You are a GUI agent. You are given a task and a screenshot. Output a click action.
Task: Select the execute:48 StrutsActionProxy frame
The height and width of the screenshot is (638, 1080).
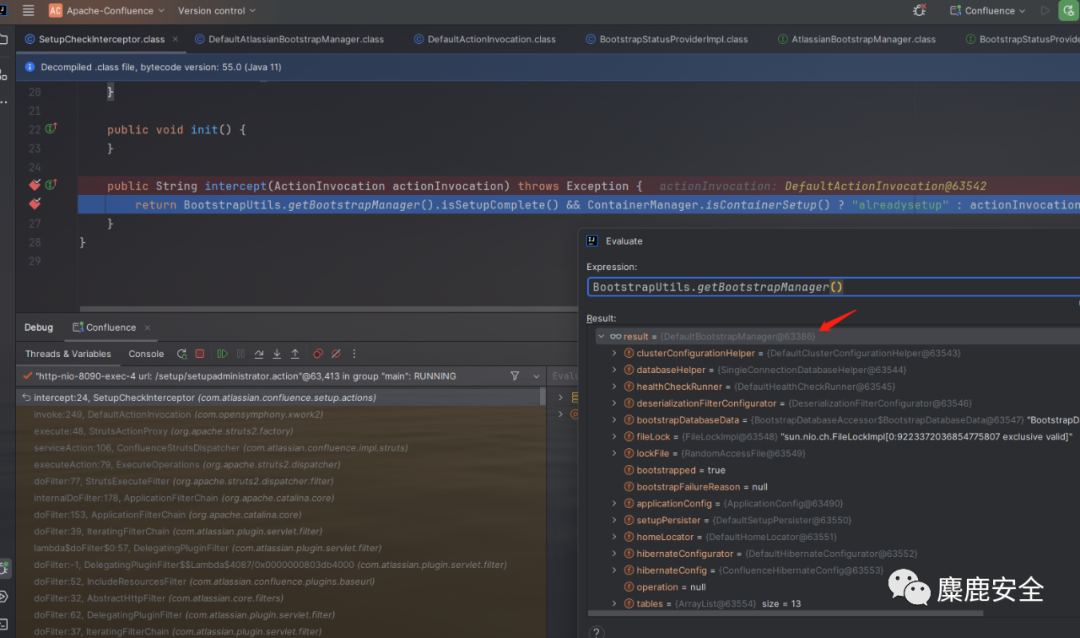point(280,431)
